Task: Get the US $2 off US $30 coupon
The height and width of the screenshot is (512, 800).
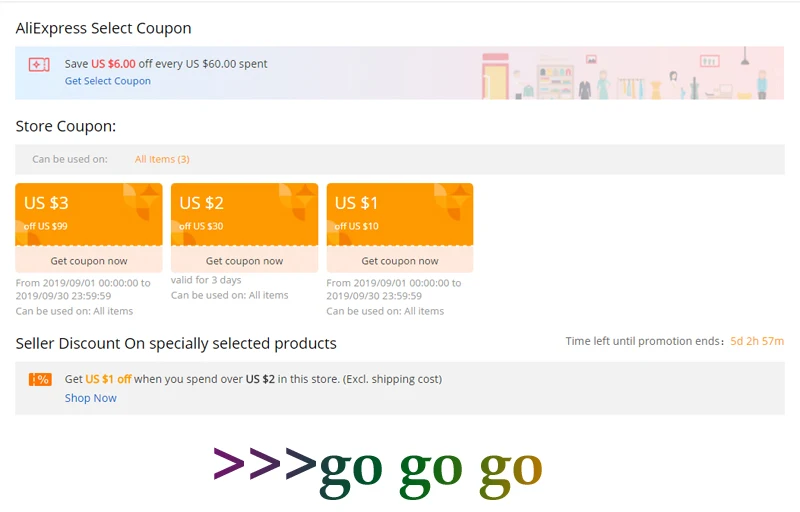Action: click(244, 261)
